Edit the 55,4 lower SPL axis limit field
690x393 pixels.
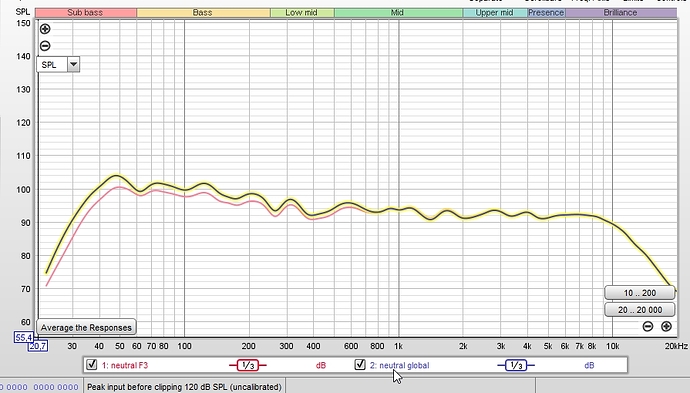pyautogui.click(x=23, y=338)
